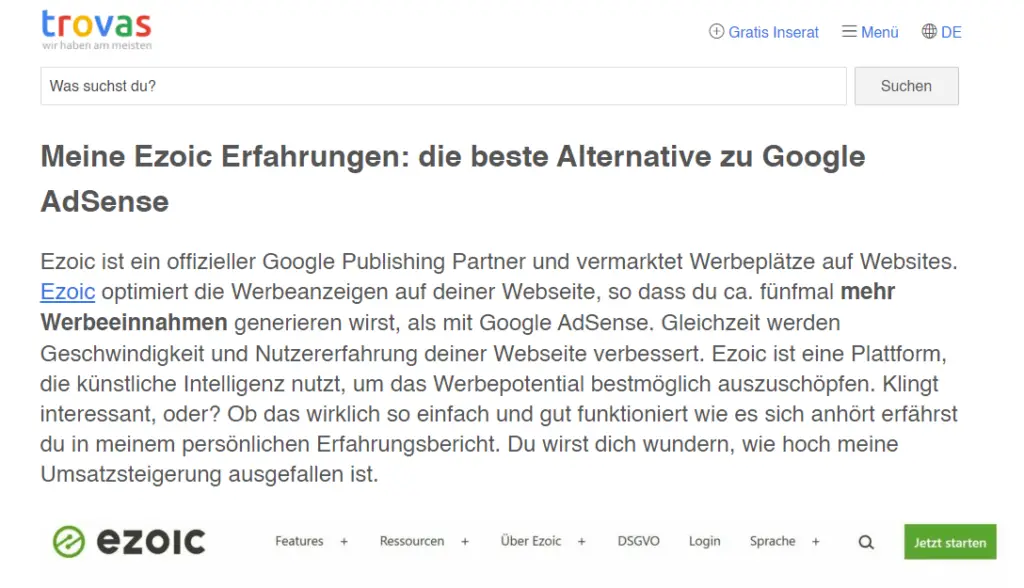Open the Menü navigation item

pos(880,32)
